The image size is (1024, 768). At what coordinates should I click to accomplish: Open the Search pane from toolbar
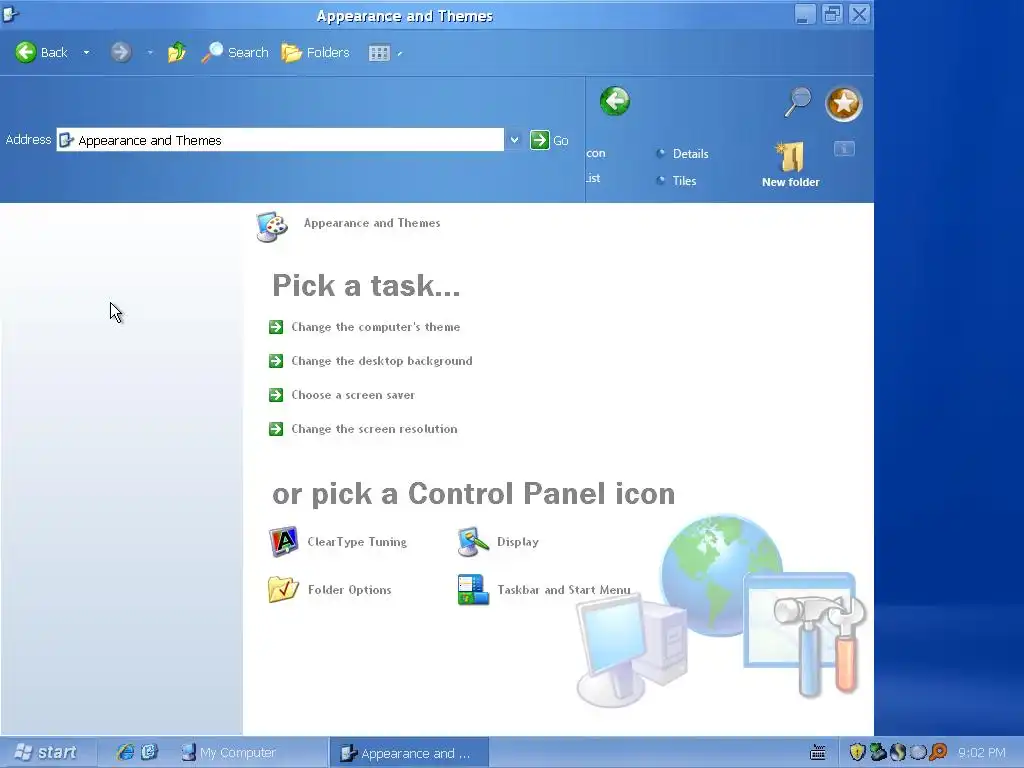pyautogui.click(x=234, y=52)
